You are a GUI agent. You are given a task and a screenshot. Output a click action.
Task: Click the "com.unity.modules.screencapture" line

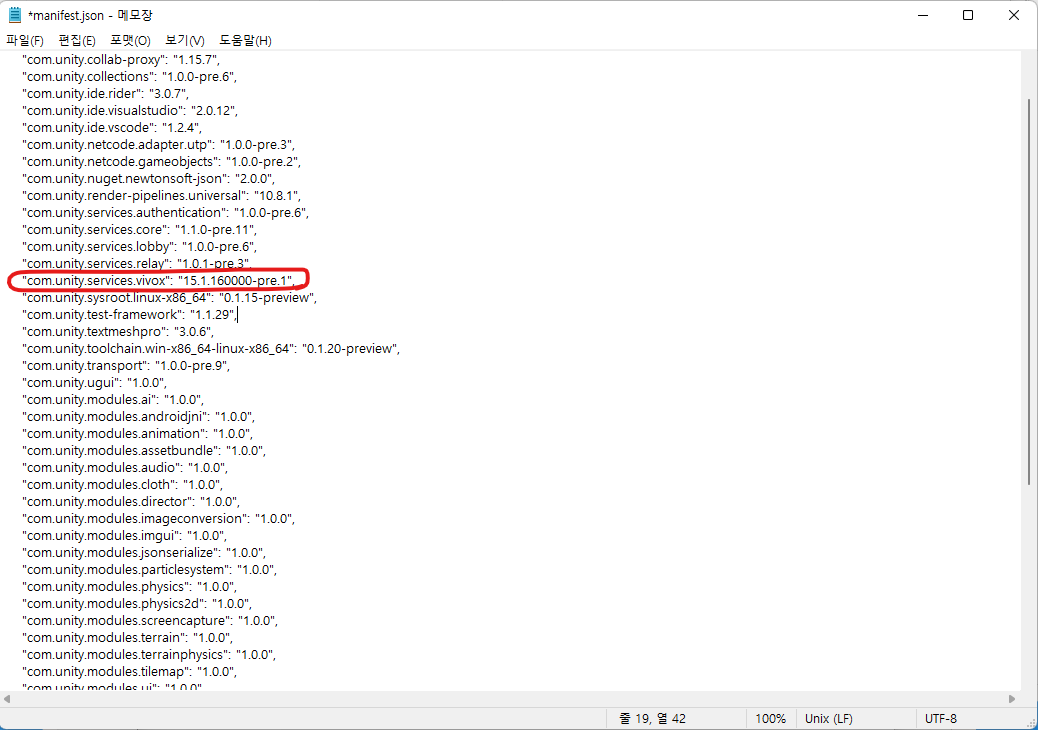coord(150,621)
